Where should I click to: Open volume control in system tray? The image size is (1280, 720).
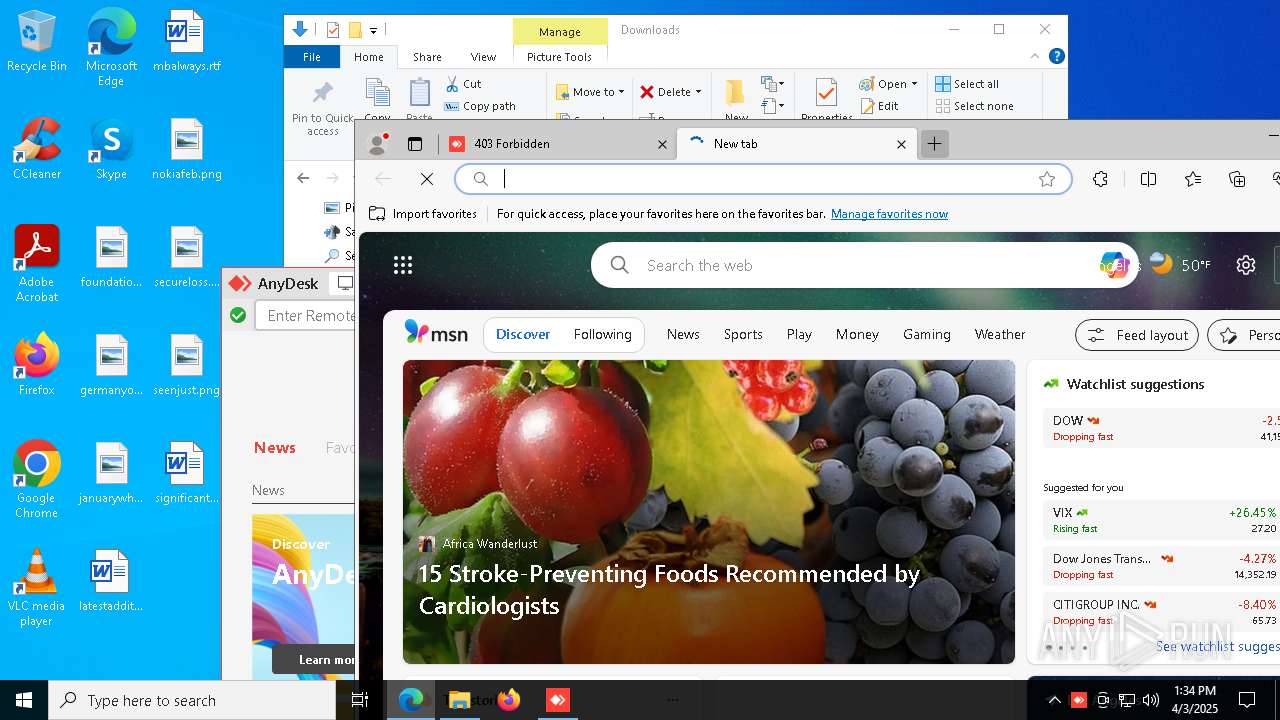[x=1151, y=700]
